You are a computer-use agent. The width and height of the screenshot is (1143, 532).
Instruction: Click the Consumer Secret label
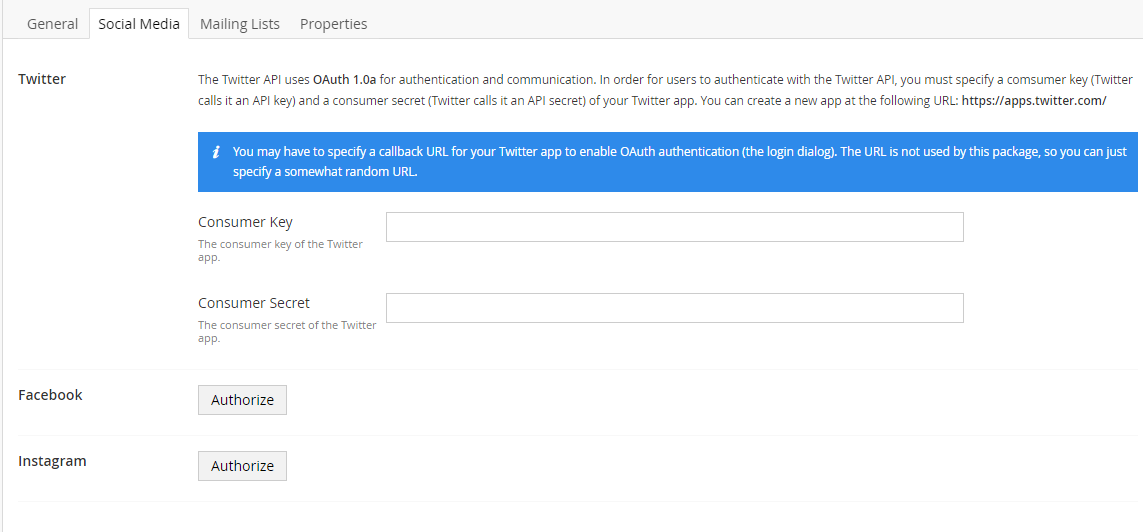point(254,303)
